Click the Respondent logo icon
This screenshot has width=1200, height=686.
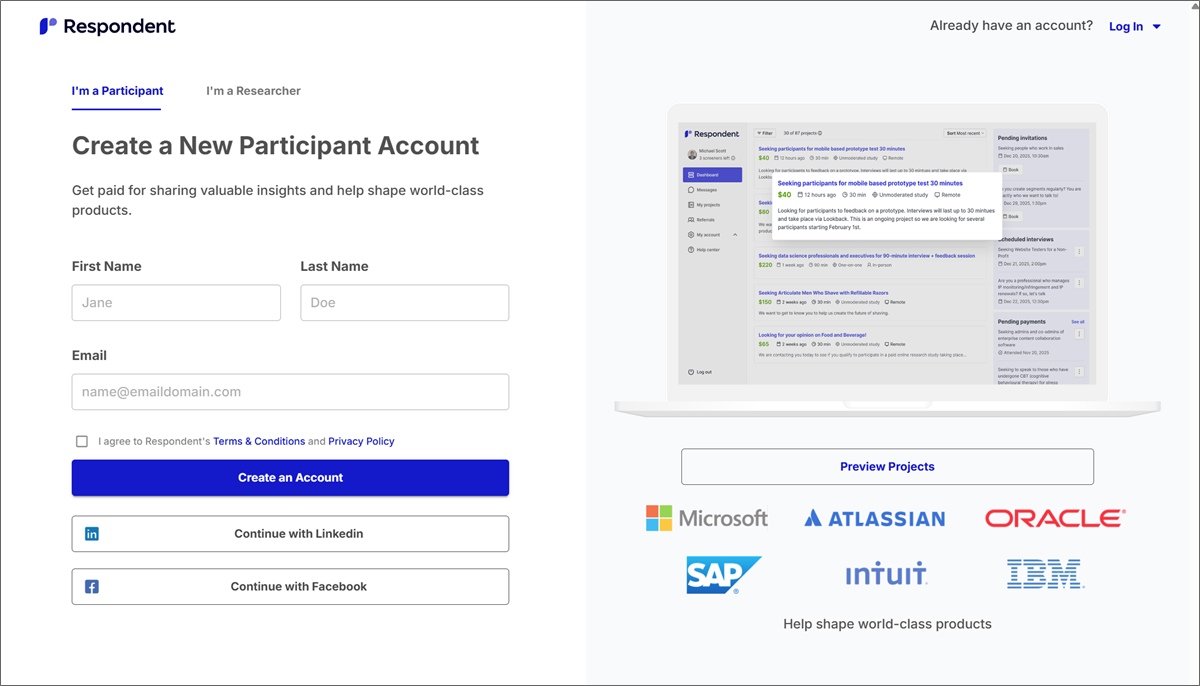[46, 26]
